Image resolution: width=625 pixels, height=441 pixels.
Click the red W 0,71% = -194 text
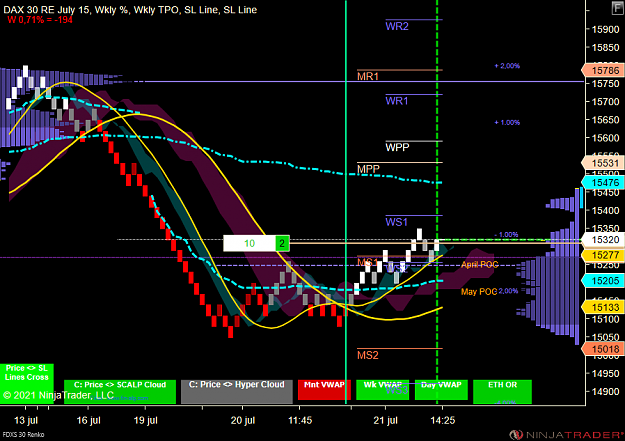(40, 20)
